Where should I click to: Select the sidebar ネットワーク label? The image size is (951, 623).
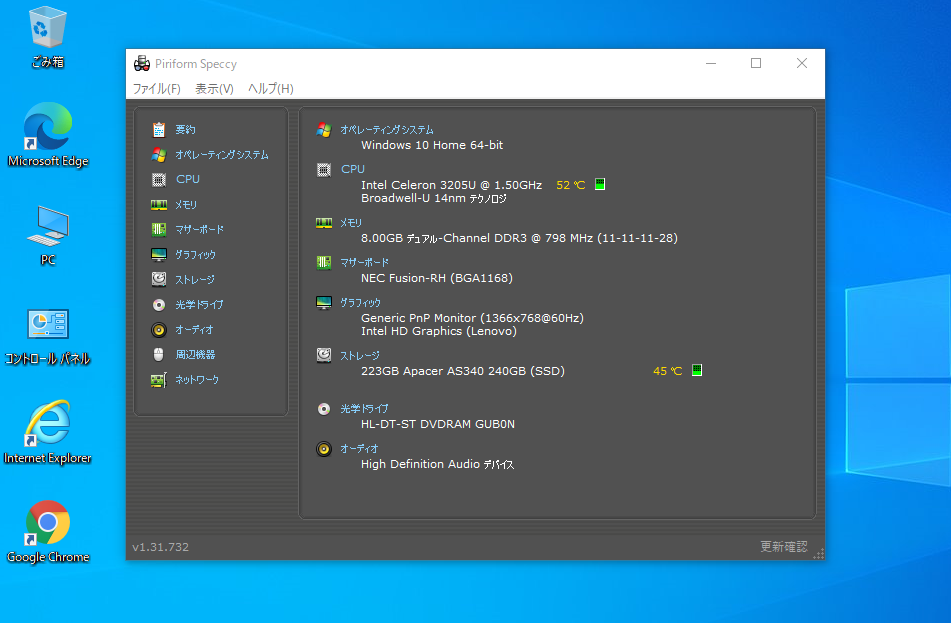(x=197, y=380)
